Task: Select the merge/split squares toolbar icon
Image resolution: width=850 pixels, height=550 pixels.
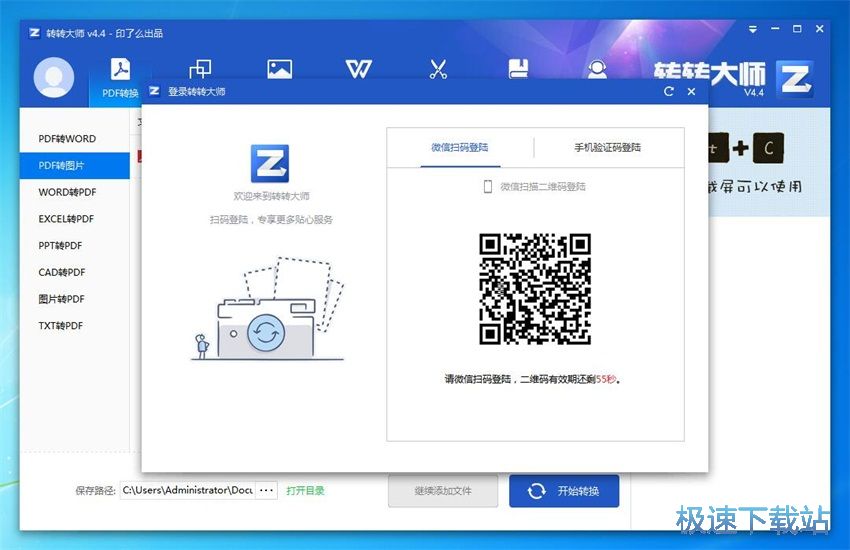Action: [200, 69]
